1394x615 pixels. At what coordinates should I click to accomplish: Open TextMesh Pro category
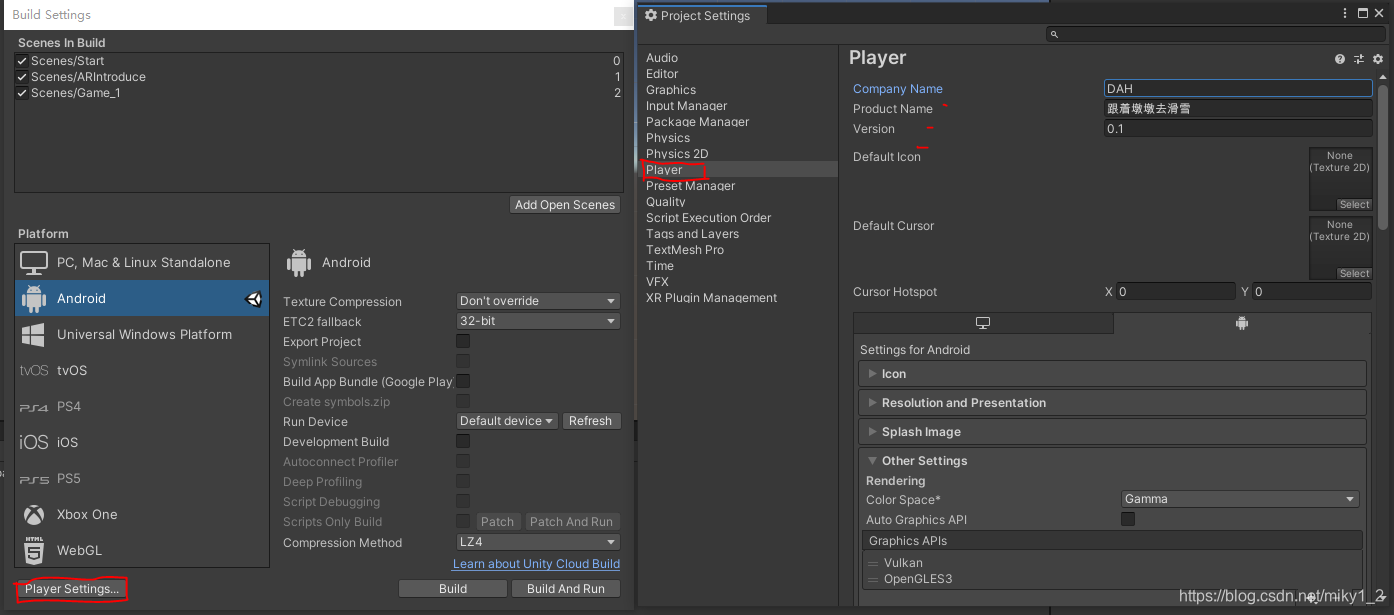coord(685,250)
